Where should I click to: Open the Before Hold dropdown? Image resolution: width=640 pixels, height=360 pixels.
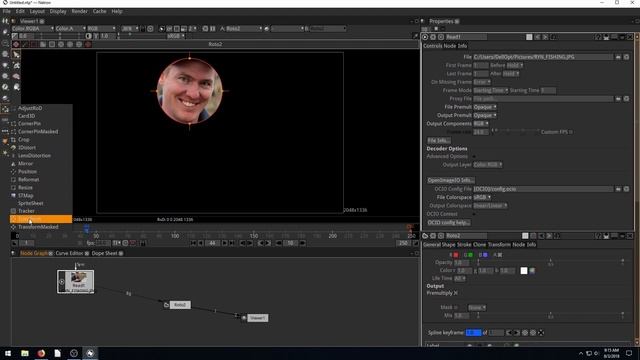[515, 65]
